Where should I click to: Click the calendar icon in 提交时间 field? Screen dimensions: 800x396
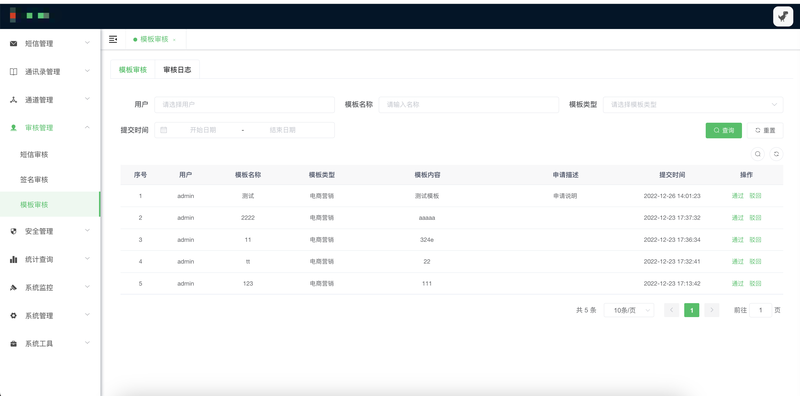tap(164, 130)
